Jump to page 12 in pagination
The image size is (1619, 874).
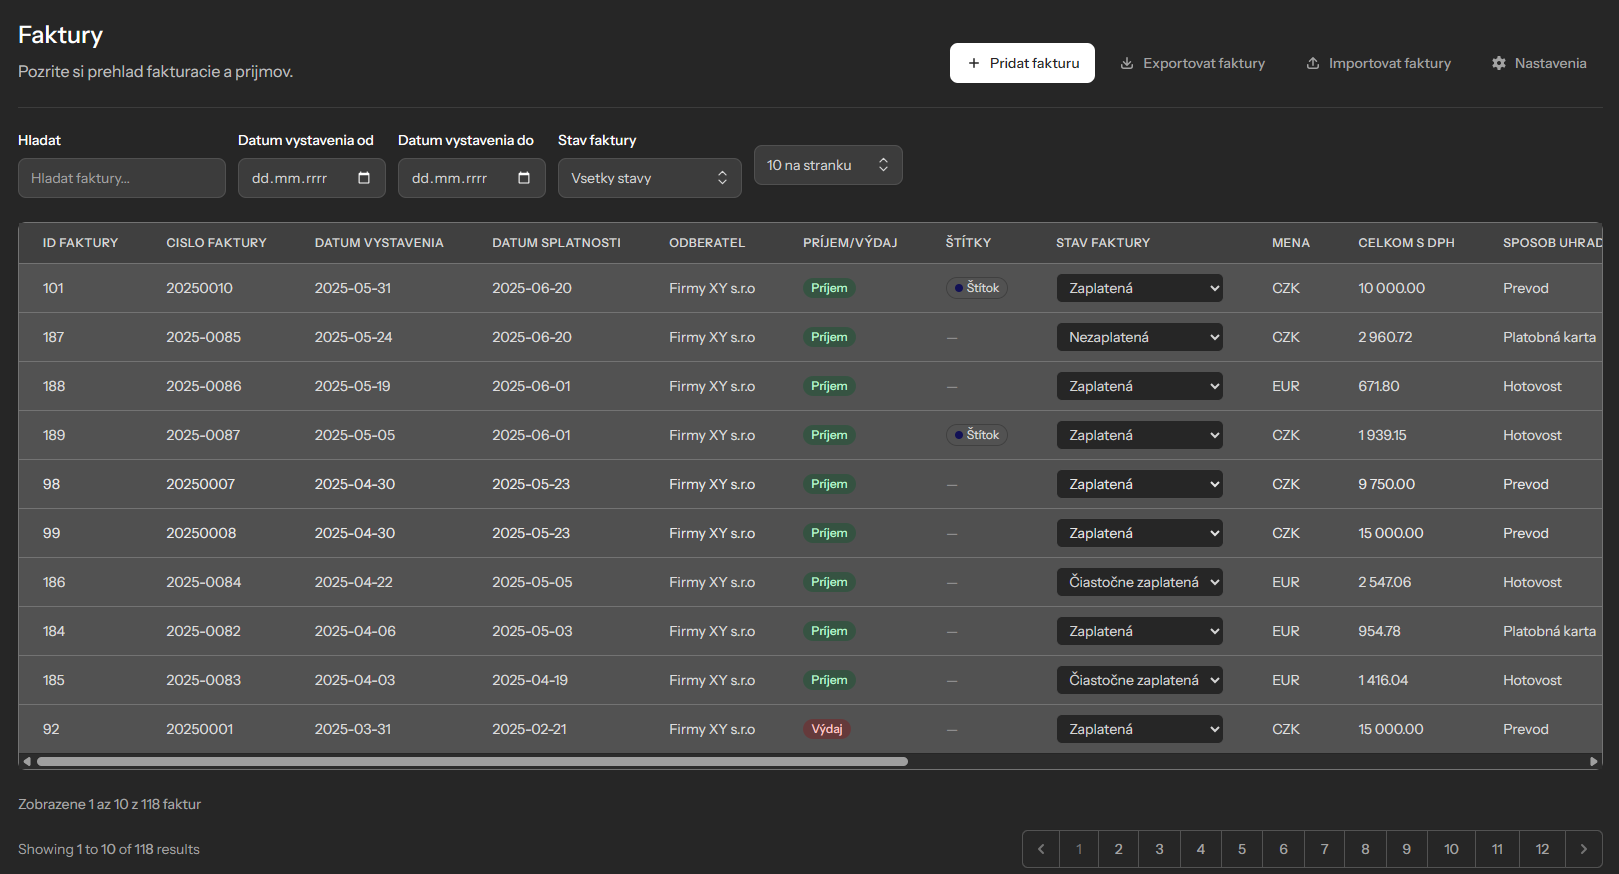1542,849
